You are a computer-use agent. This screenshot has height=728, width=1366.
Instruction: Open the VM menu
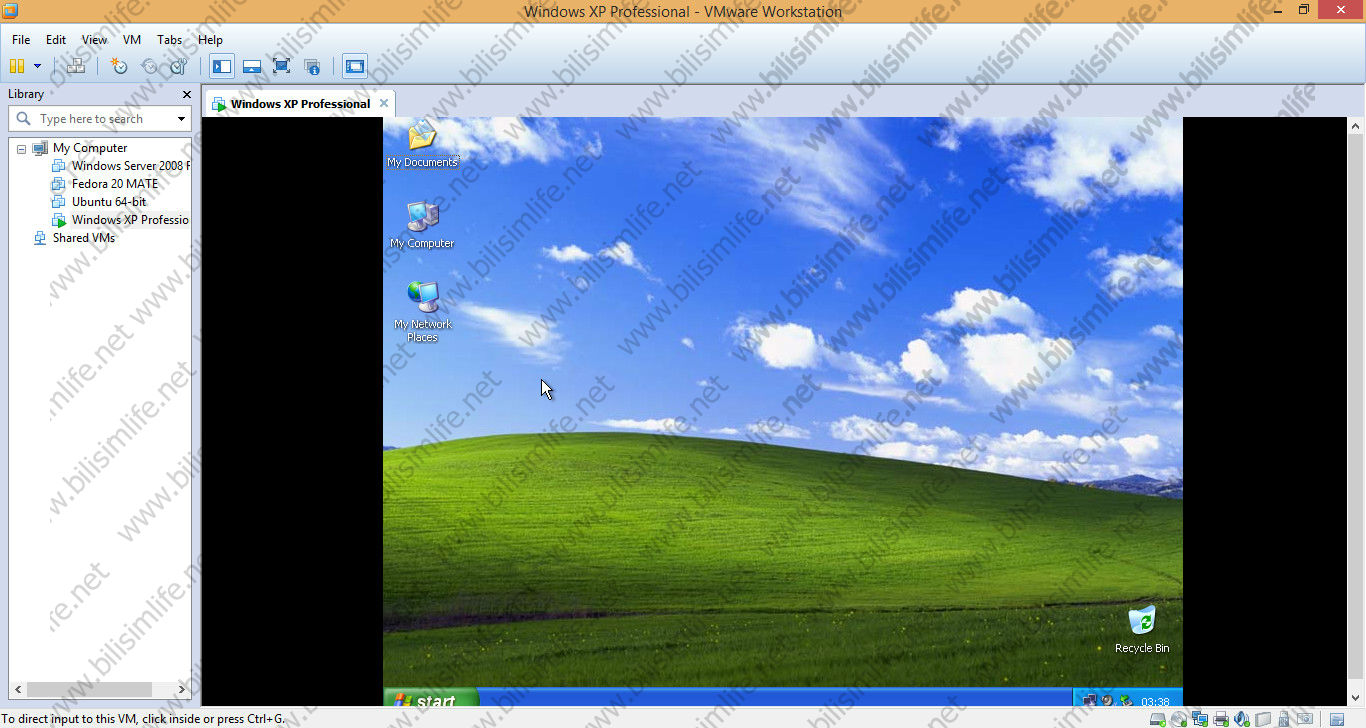pyautogui.click(x=132, y=40)
